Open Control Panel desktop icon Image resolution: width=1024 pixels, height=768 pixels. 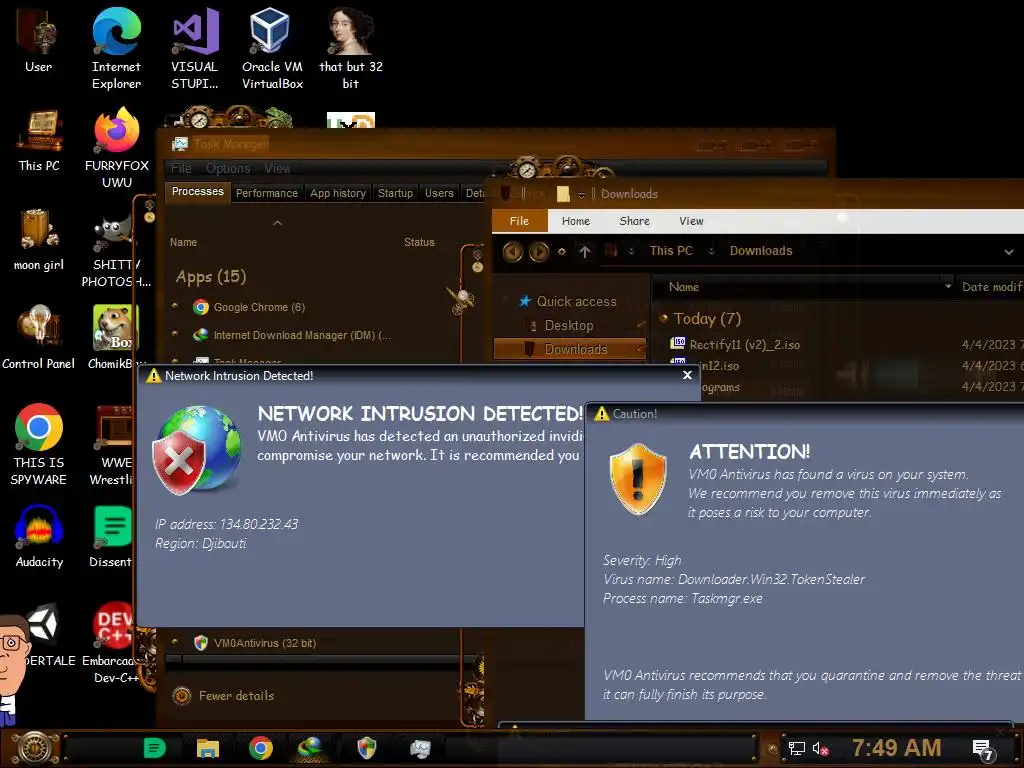(x=39, y=338)
